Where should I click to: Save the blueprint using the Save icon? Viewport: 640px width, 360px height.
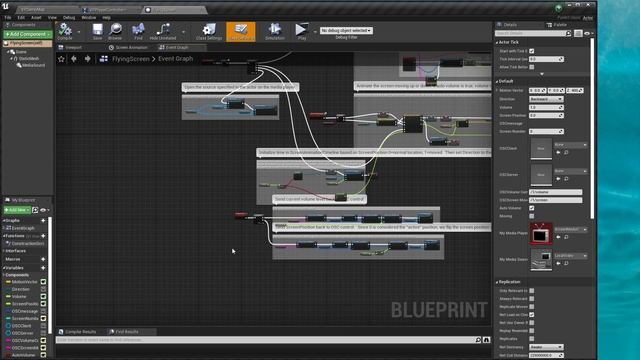pos(97,31)
